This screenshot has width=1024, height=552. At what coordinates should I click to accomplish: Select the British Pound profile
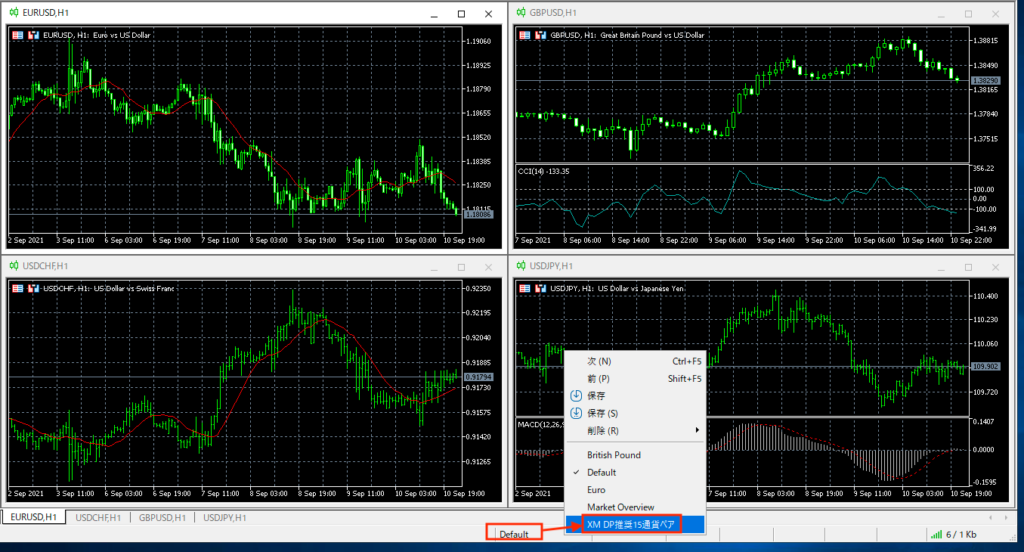point(614,455)
